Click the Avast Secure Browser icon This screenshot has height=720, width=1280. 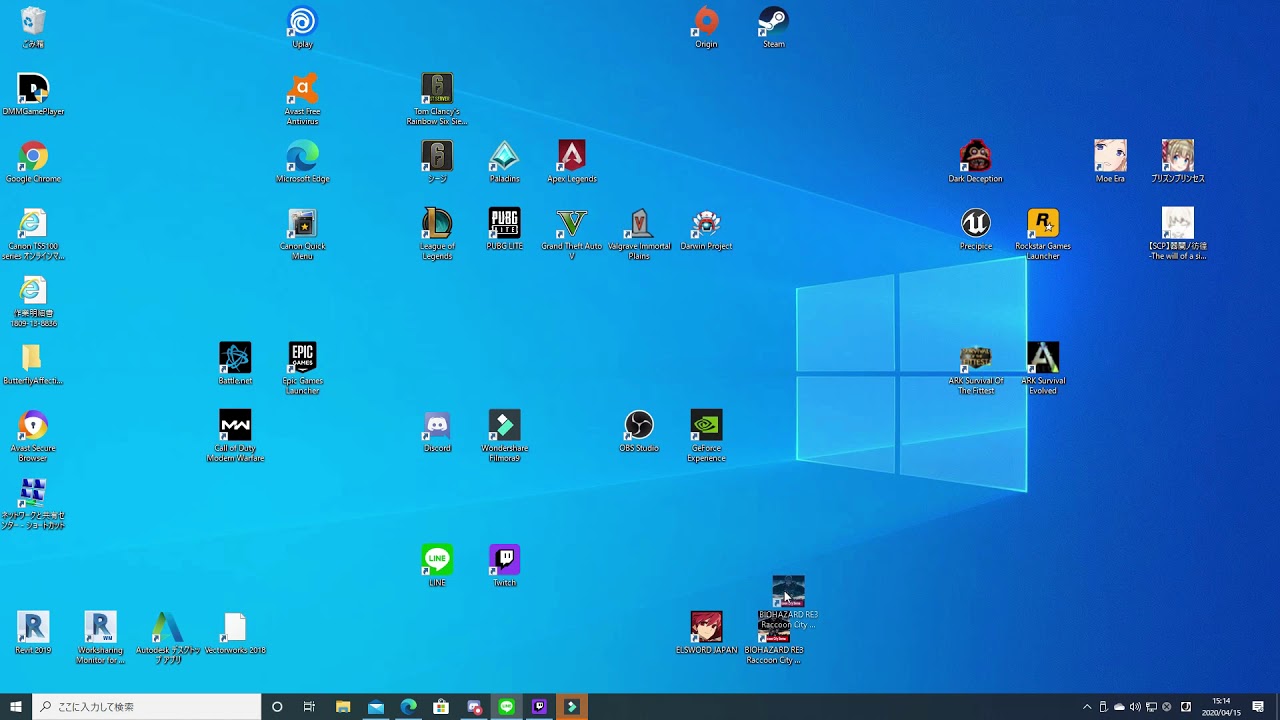coord(33,436)
